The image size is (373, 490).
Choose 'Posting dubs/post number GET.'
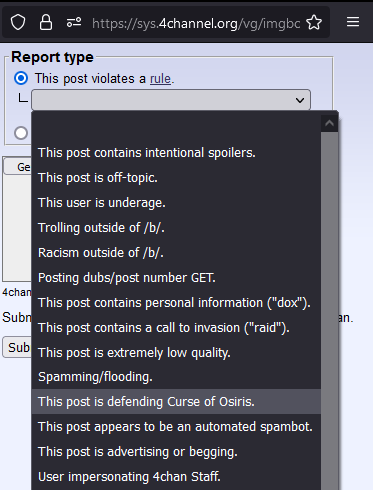pos(176,278)
